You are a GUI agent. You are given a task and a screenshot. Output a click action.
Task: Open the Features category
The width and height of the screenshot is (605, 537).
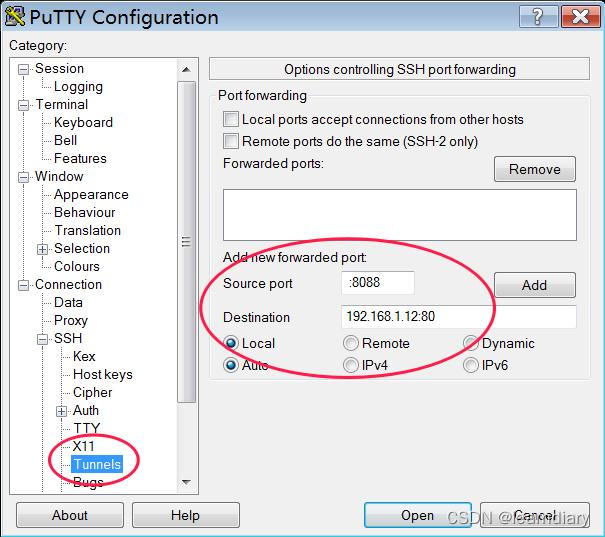(80, 158)
